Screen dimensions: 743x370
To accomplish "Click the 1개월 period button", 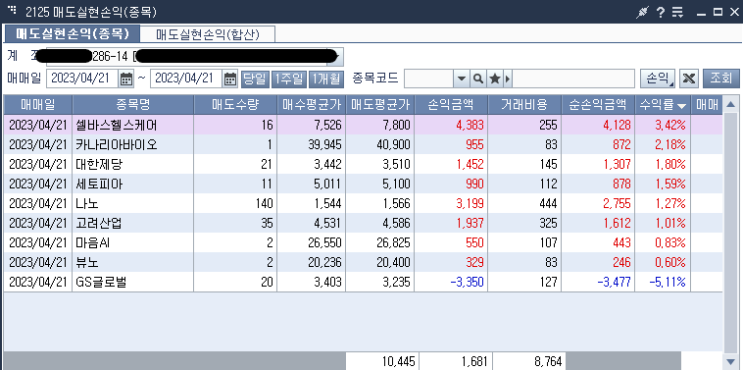I will pos(326,79).
